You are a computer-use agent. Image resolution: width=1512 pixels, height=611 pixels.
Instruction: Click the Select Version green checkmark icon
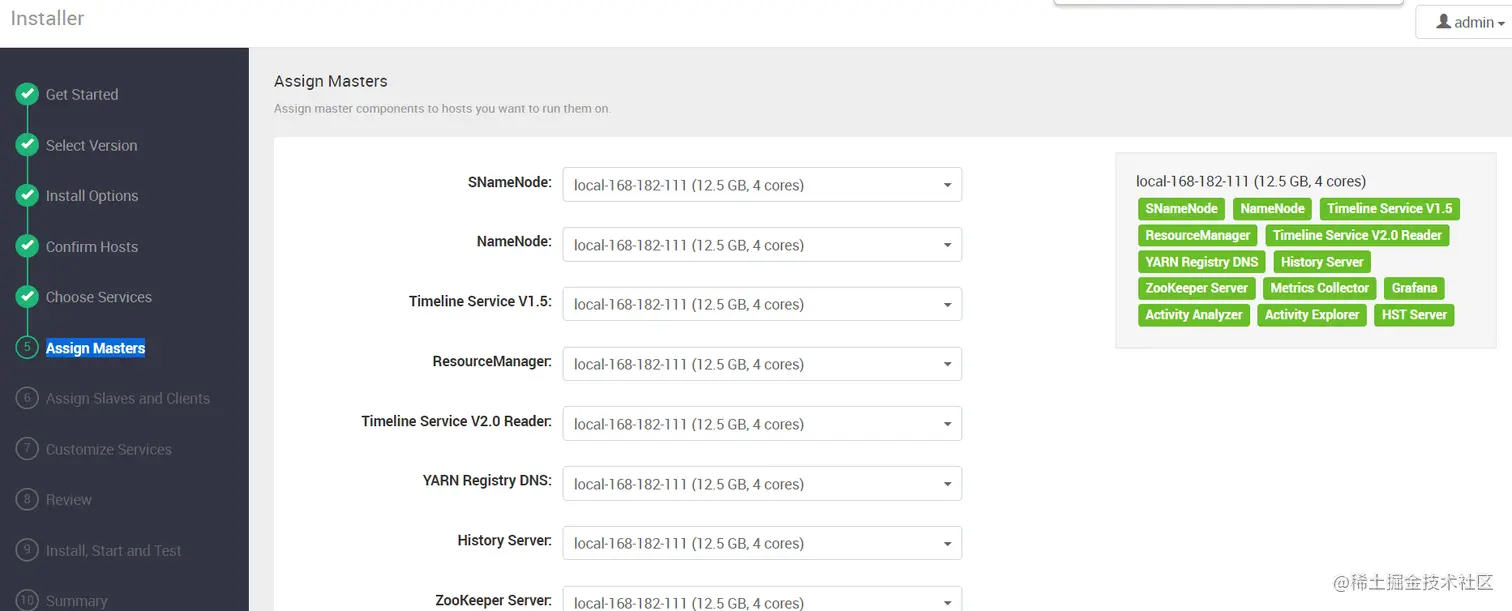27,145
